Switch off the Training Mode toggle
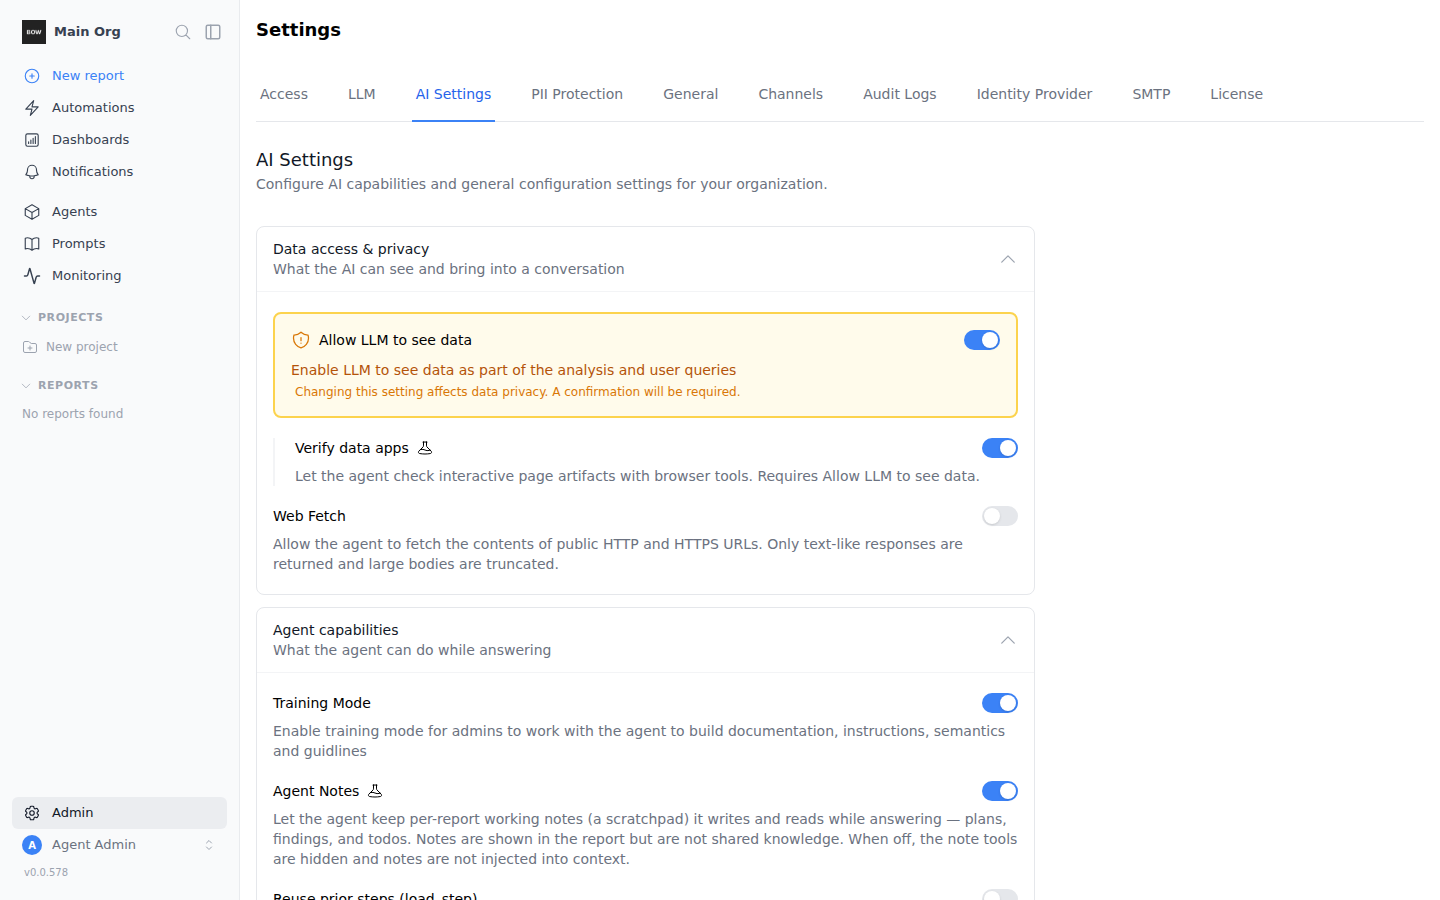Screen dimensions: 1440x900 pyautogui.click(x=1000, y=703)
